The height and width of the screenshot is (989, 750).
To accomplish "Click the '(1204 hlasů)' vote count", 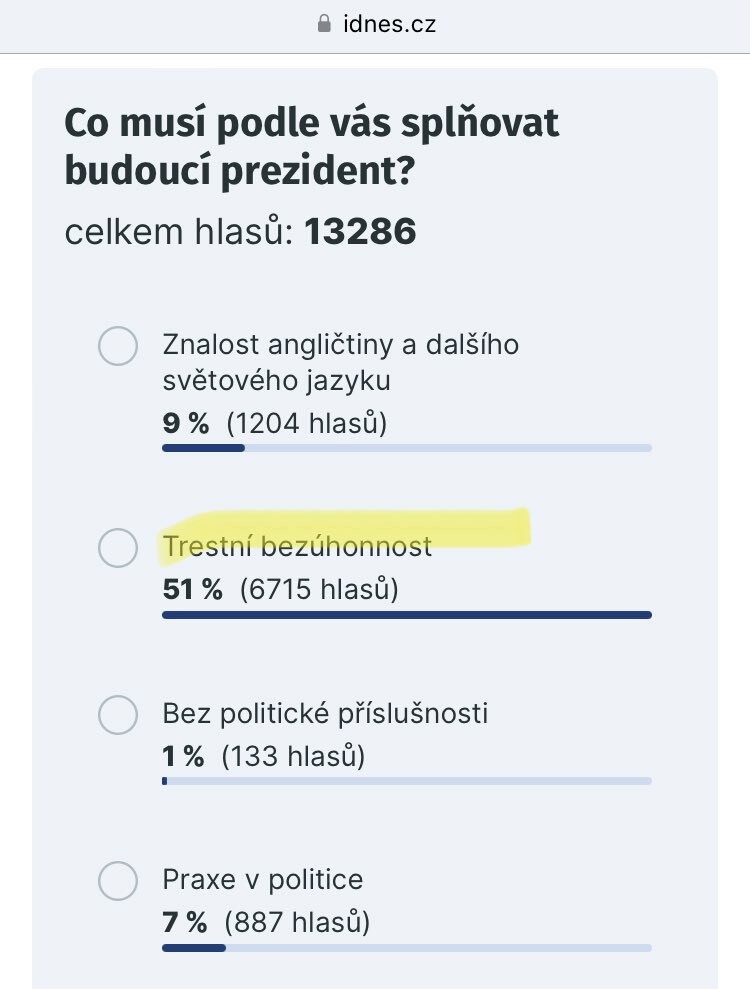I will coord(307,423).
